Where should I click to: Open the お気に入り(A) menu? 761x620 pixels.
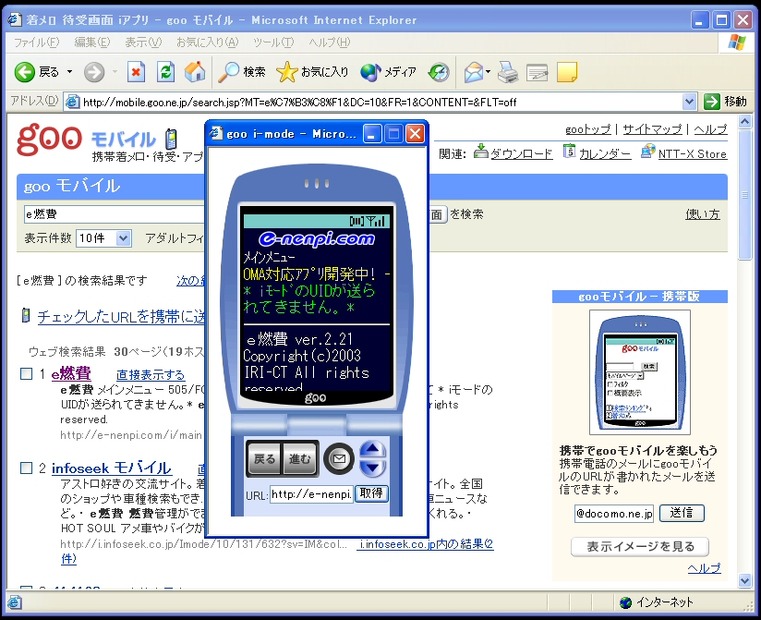tap(207, 42)
